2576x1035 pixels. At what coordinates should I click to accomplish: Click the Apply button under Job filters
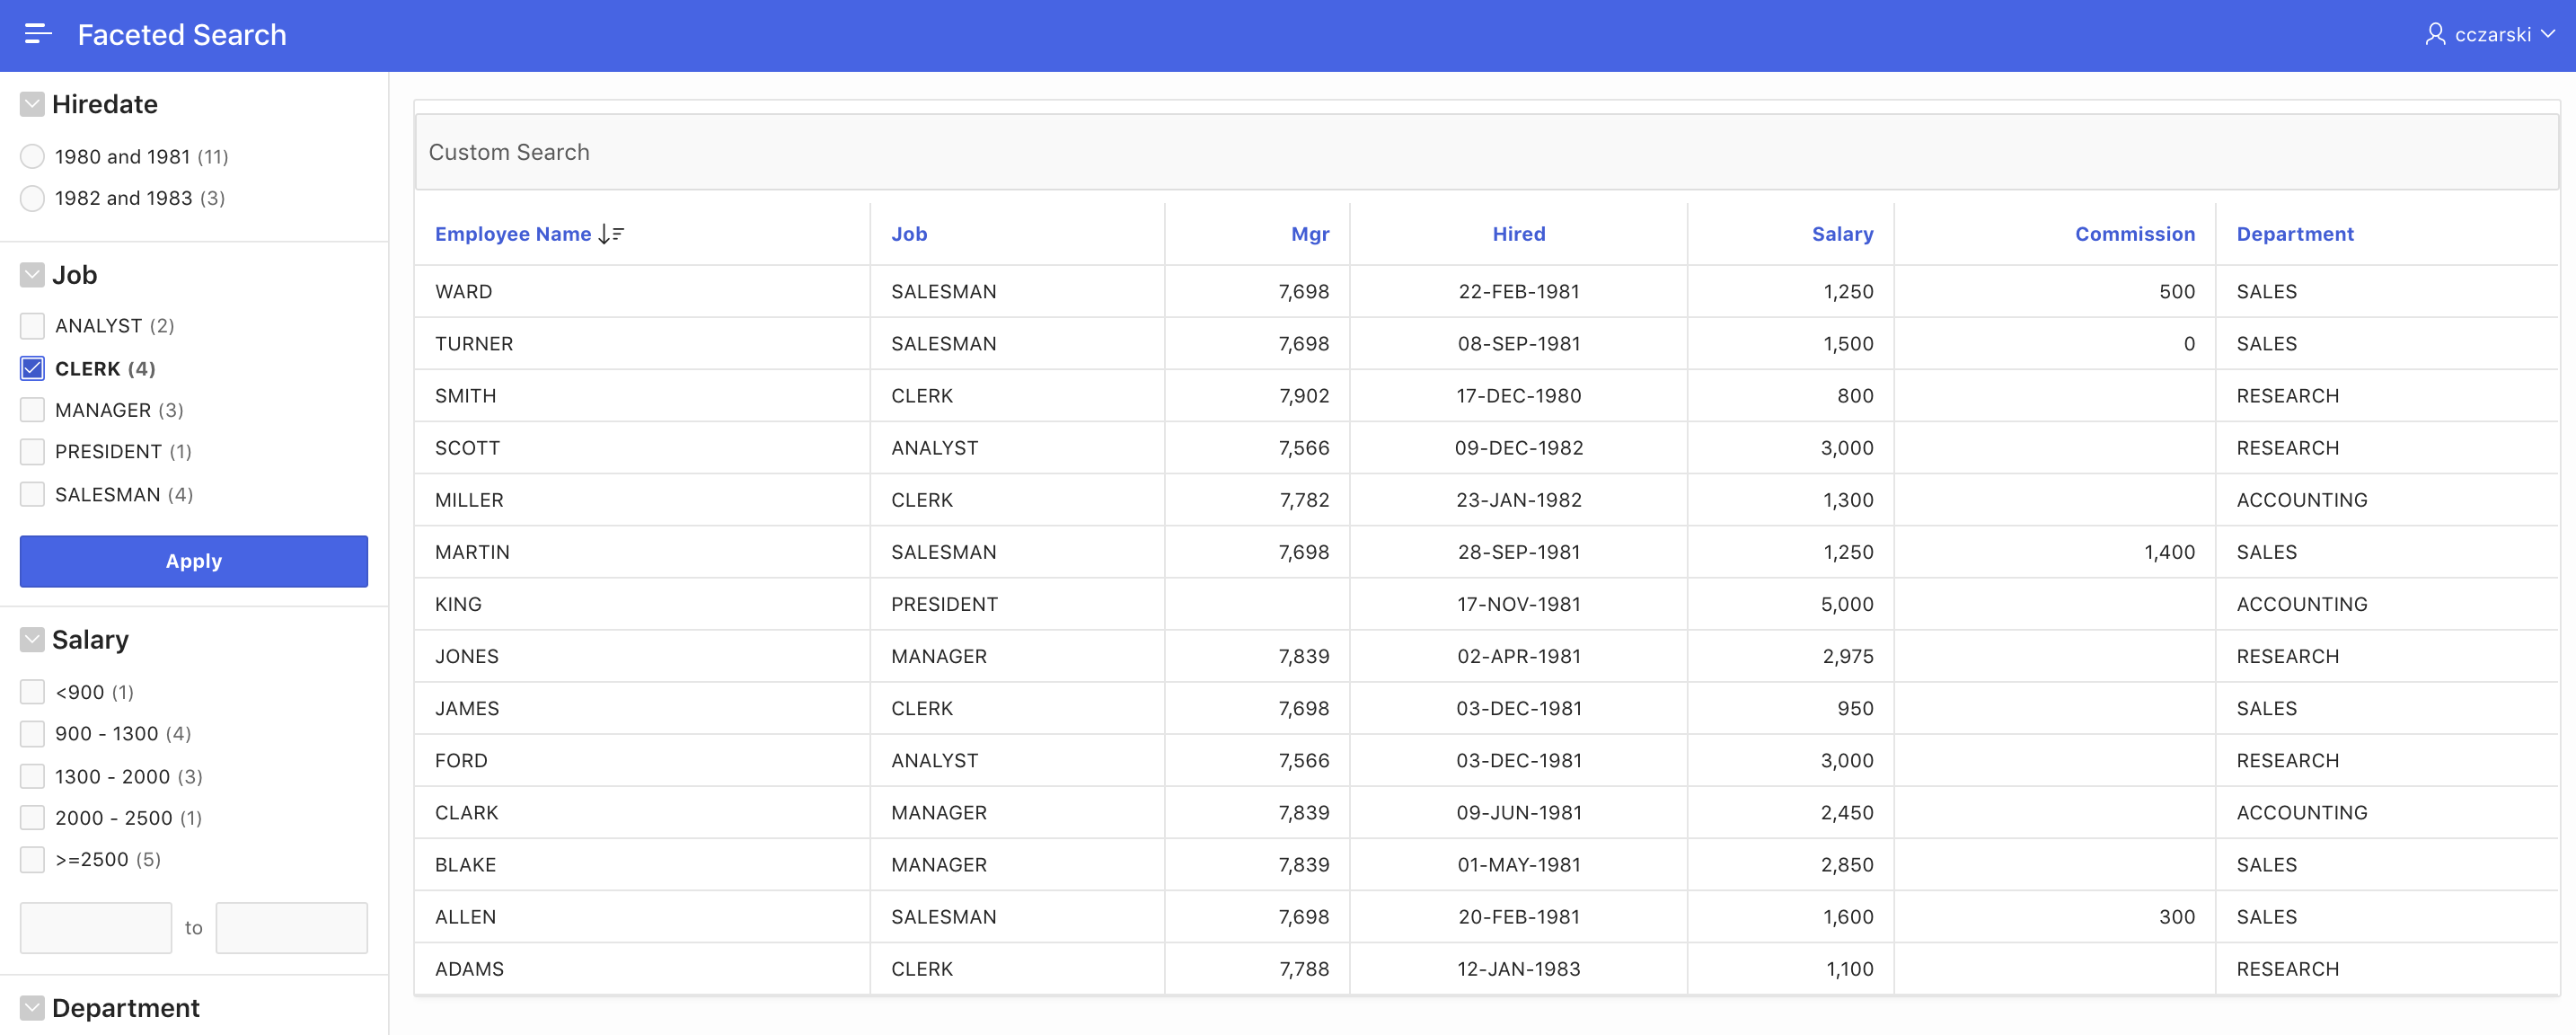pos(193,561)
